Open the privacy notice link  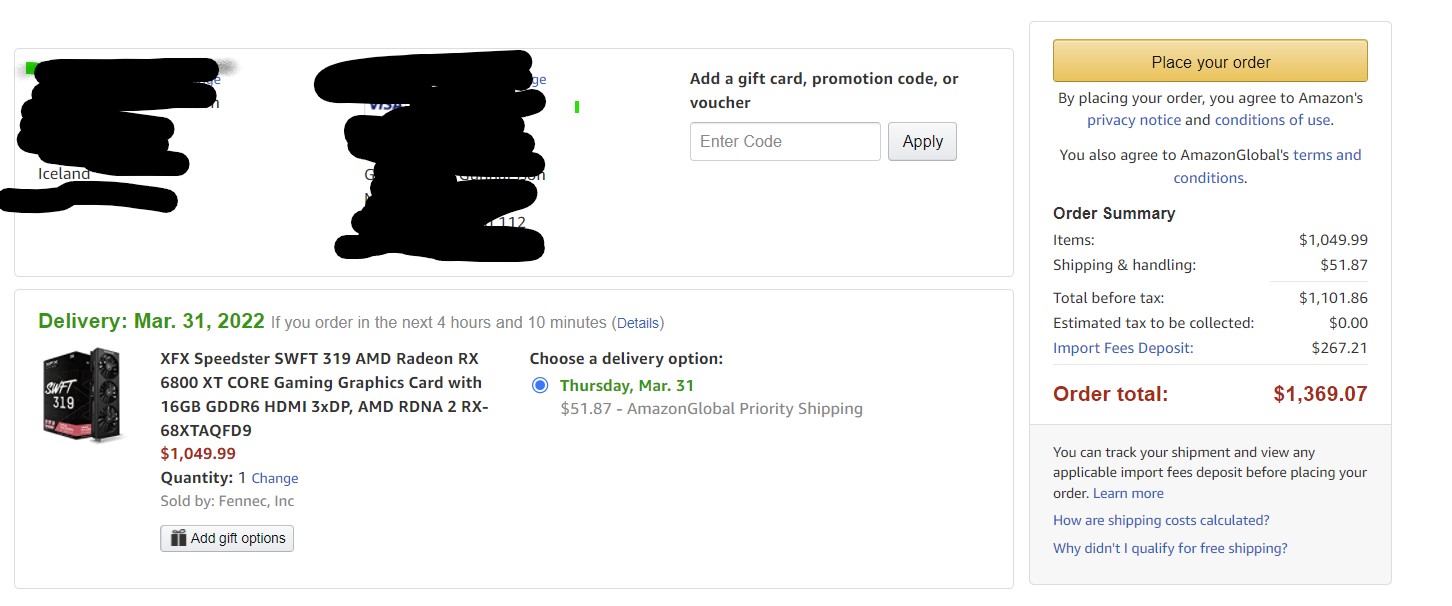pyautogui.click(x=1133, y=120)
